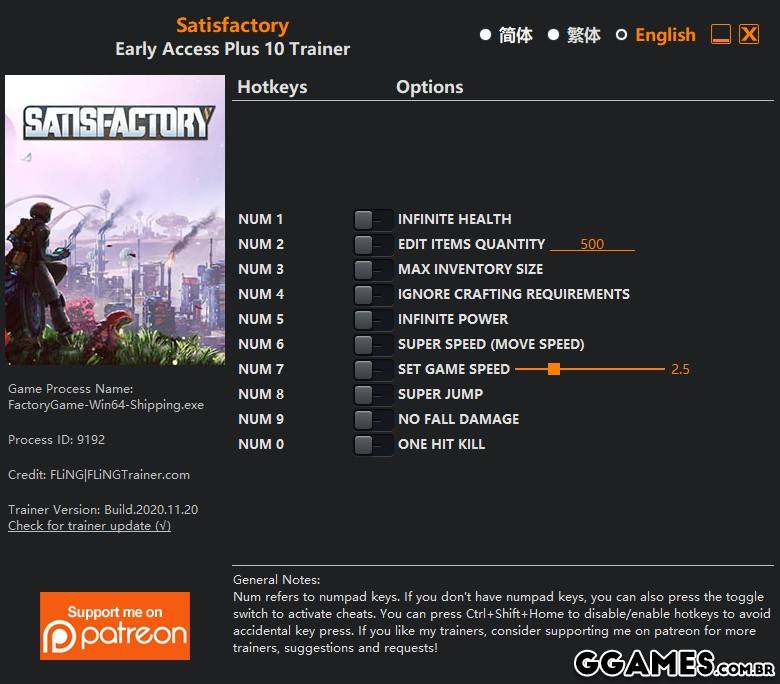Enable the Edit Items Quantity switch
Image resolution: width=780 pixels, height=684 pixels.
point(373,244)
